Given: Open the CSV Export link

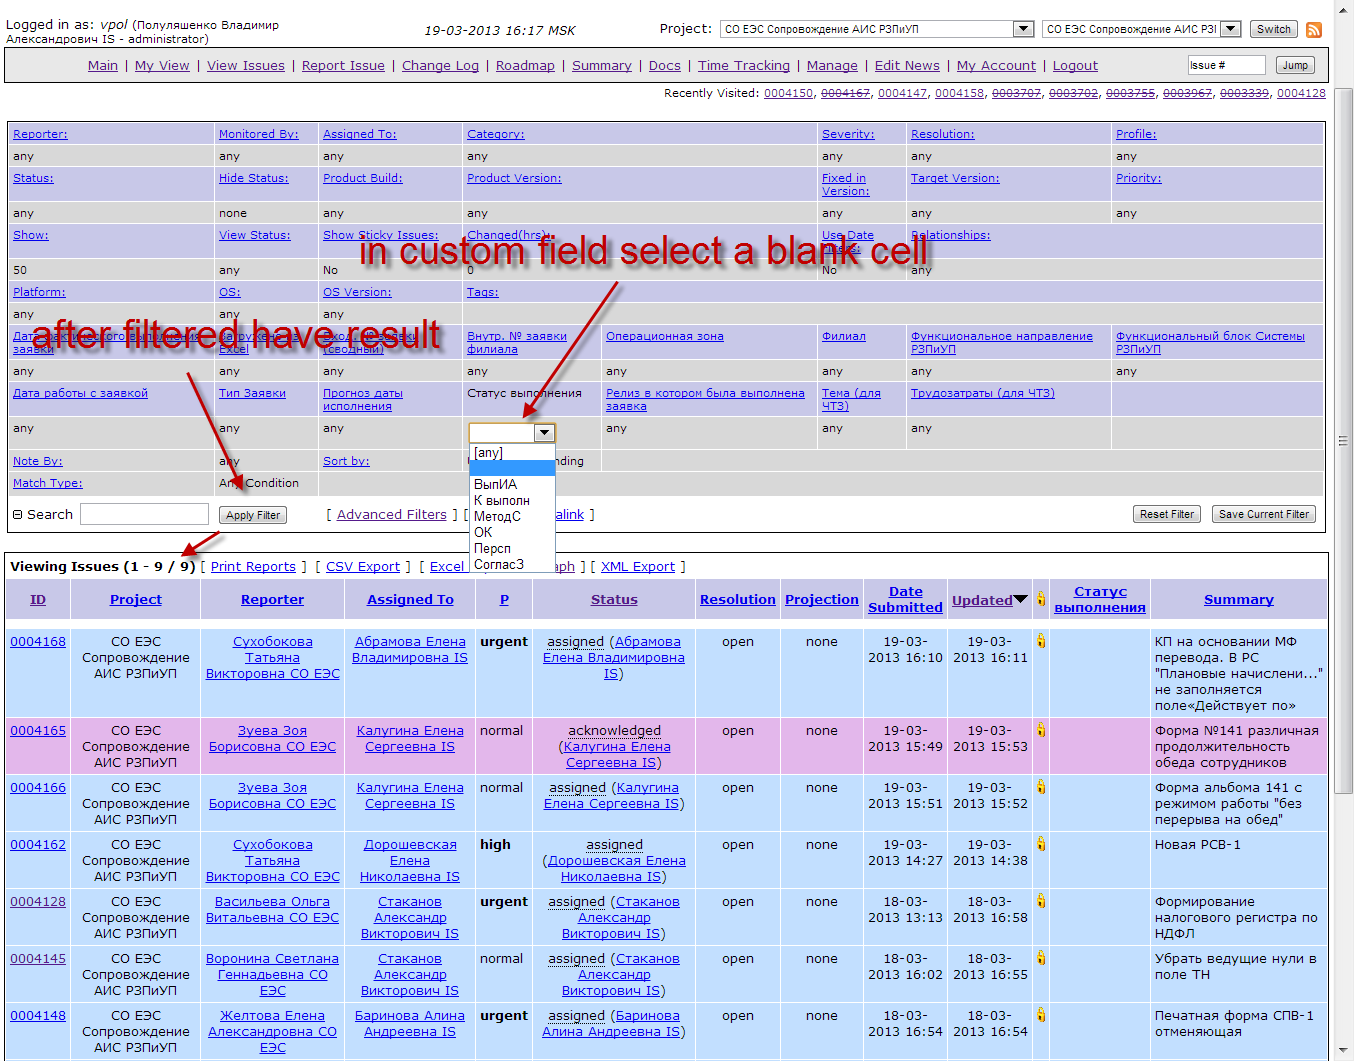Looking at the screenshot, I should [362, 567].
